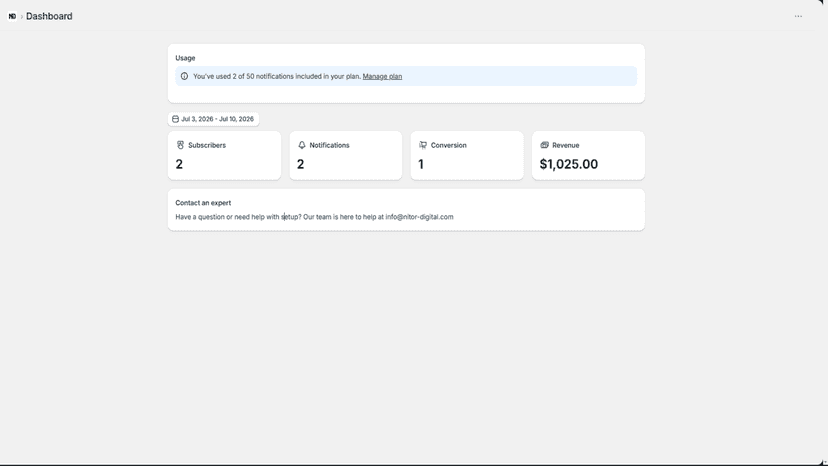828x466 pixels.
Task: Click the Usage section heading
Action: [185, 58]
